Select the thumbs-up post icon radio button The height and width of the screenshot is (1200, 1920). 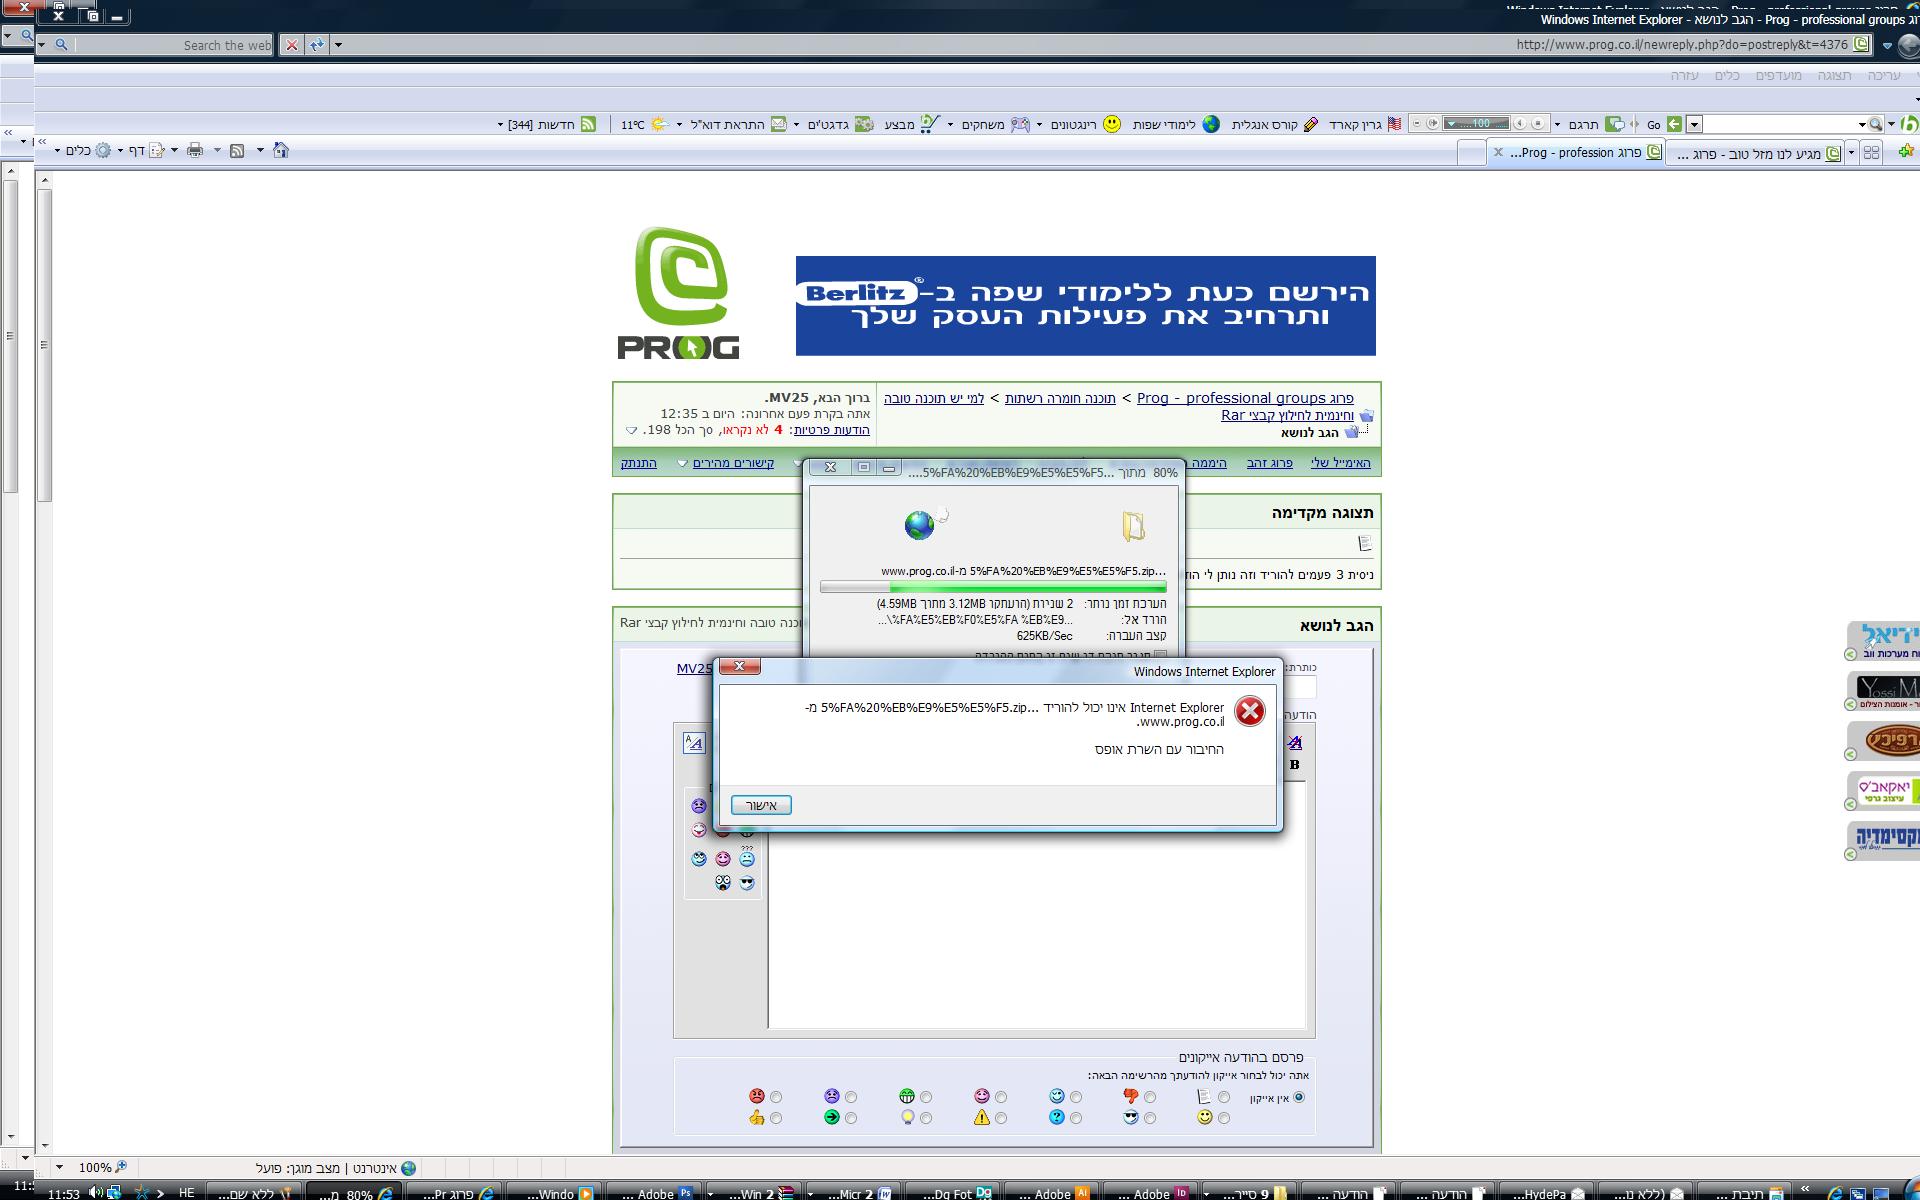point(776,1118)
